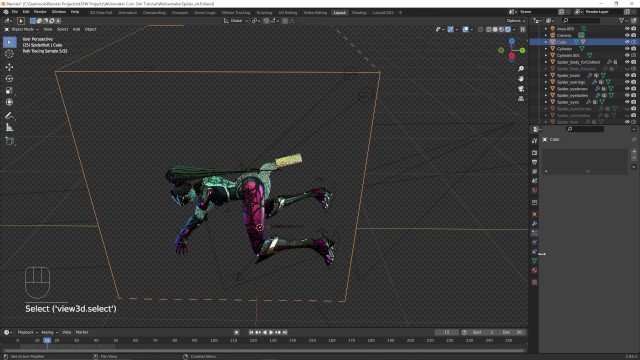This screenshot has height=360, width=640.
Task: Hide Cylinder in viewport via eye icon
Action: [627, 49]
